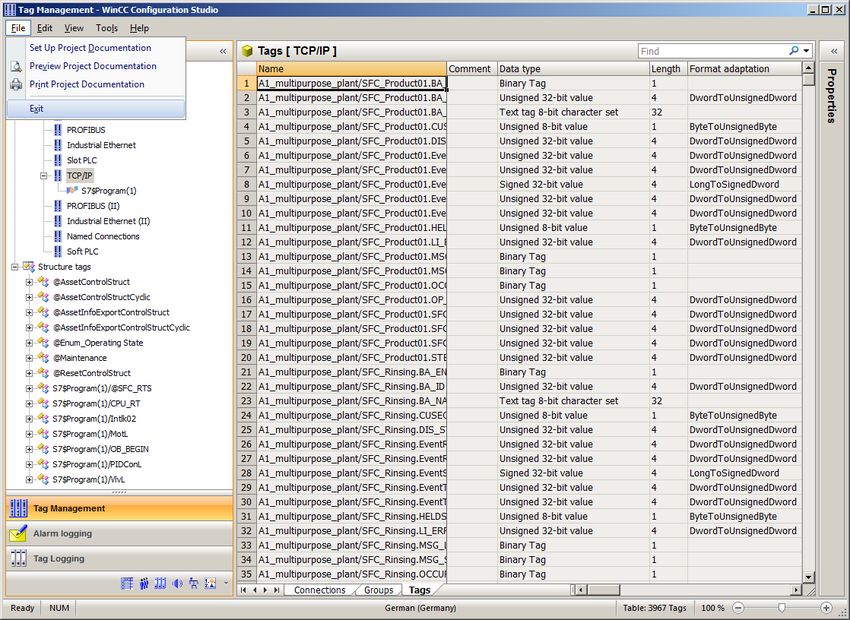This screenshot has height=620, width=850.
Task: Sort by the Name column header
Action: [x=351, y=69]
